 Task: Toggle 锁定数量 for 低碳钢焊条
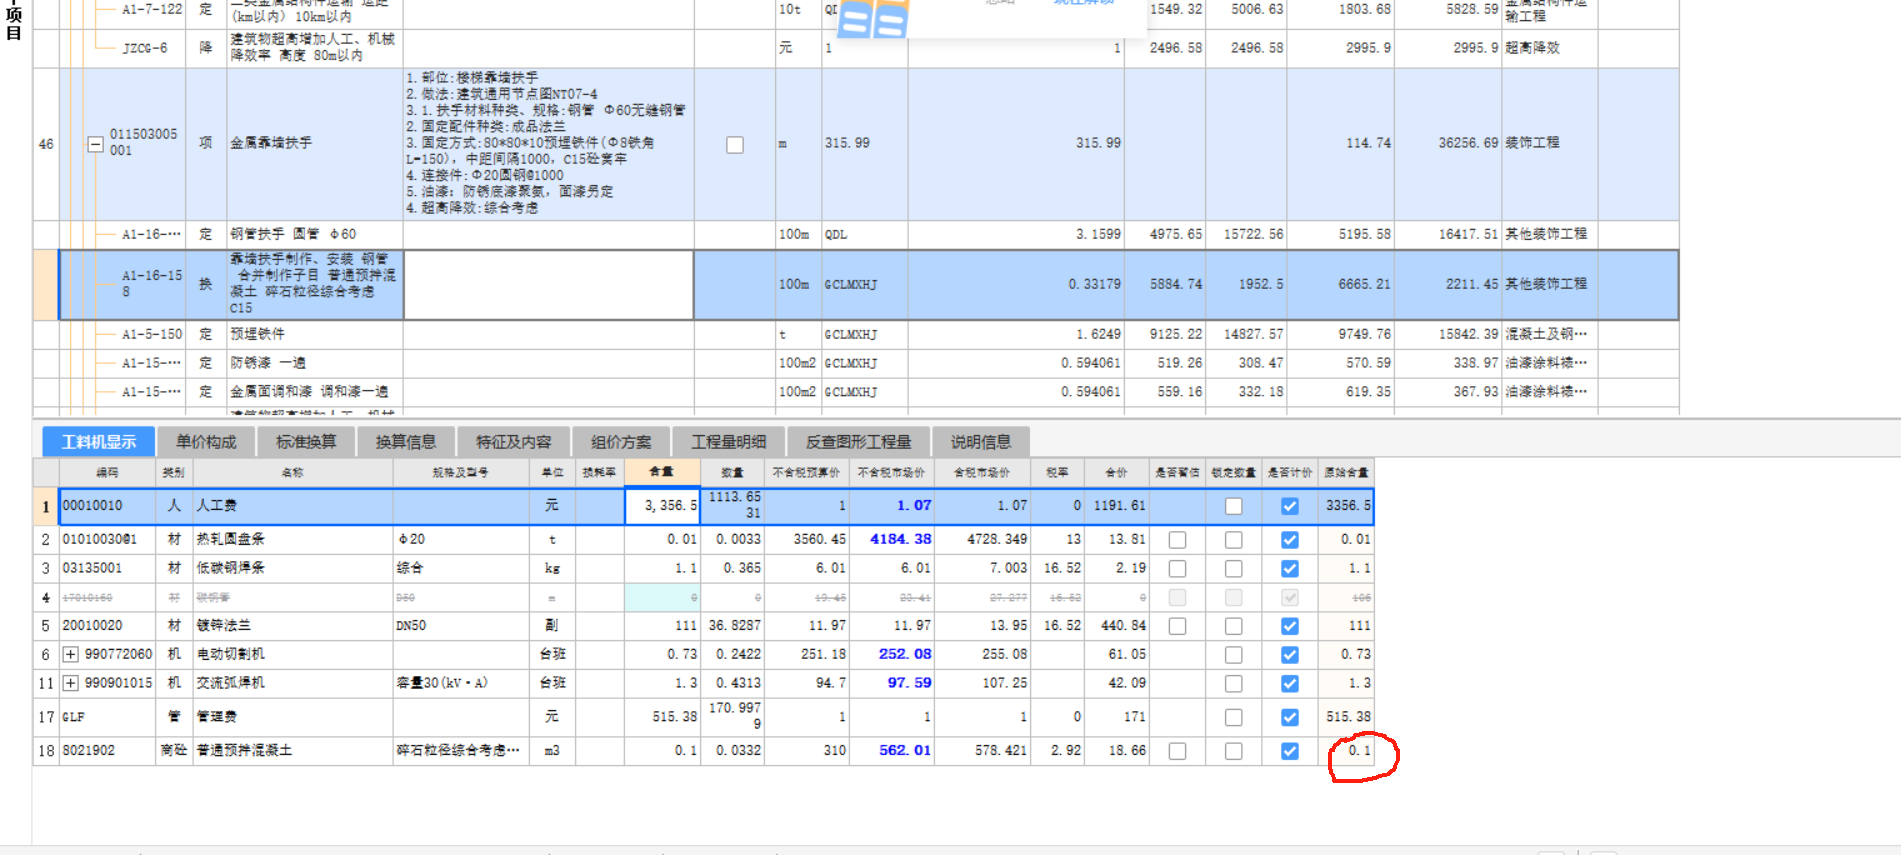pos(1234,568)
